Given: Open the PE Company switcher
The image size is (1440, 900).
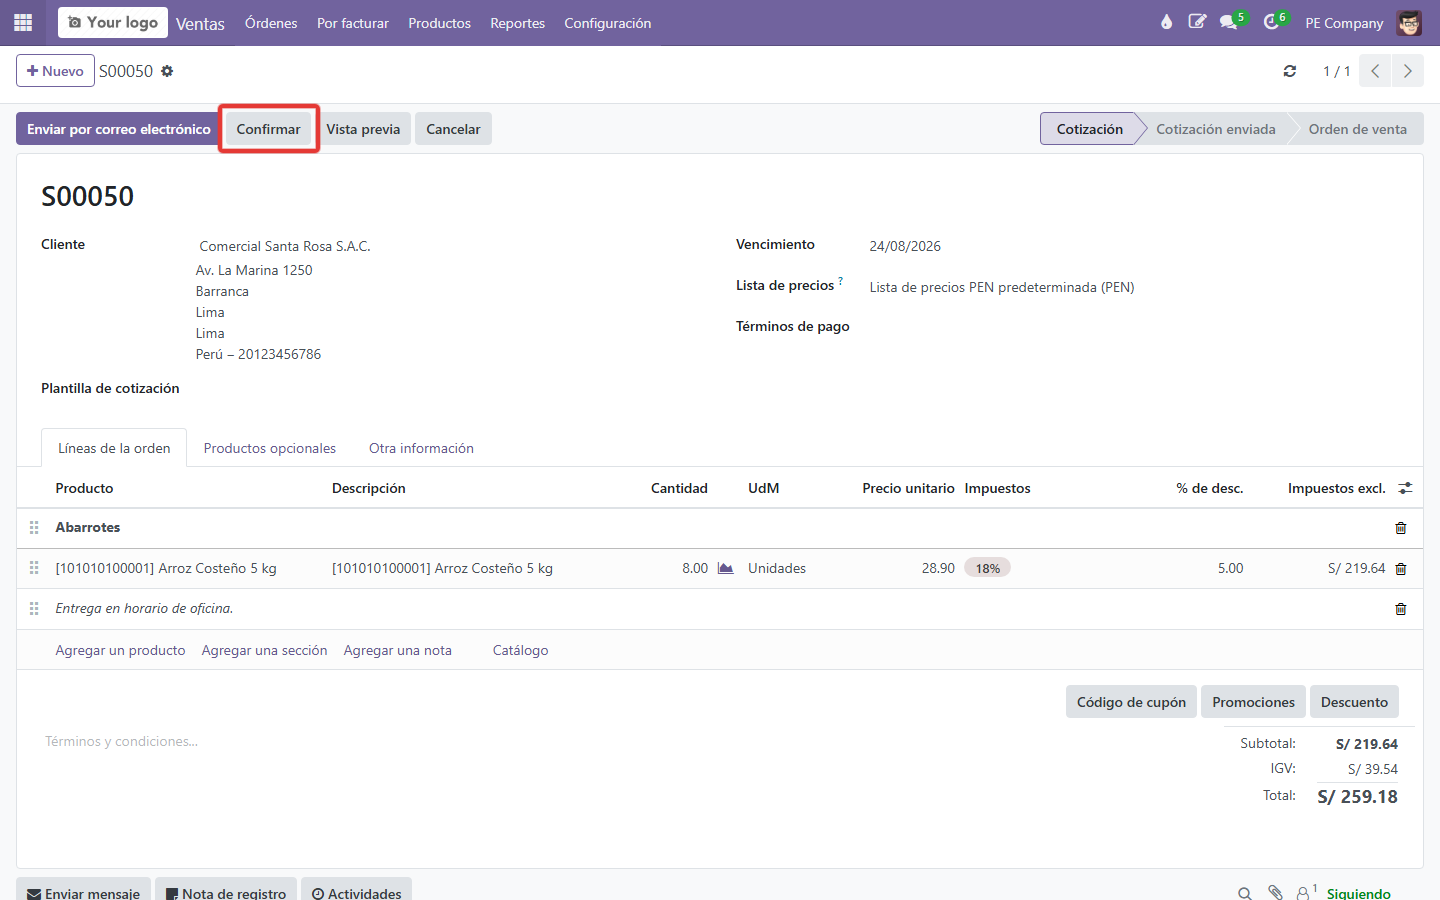Looking at the screenshot, I should [x=1344, y=23].
